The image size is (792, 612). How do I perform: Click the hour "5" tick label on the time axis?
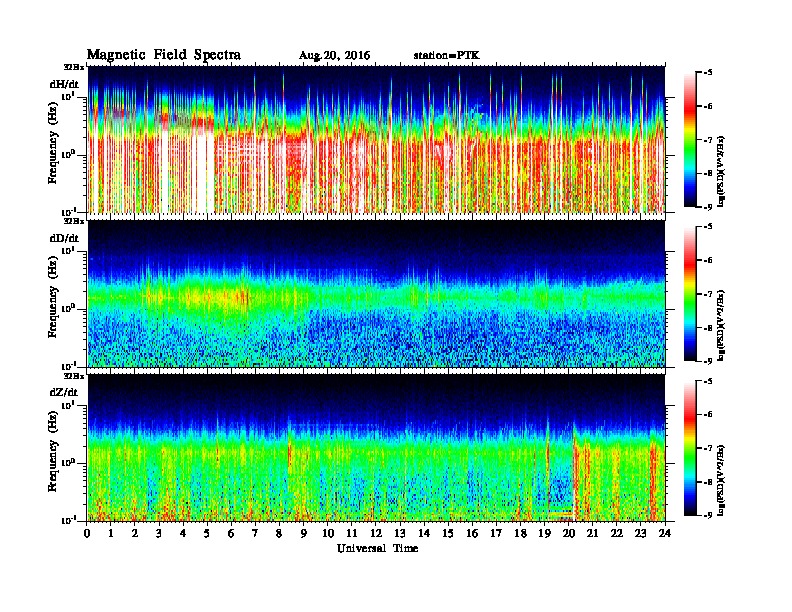(x=207, y=533)
